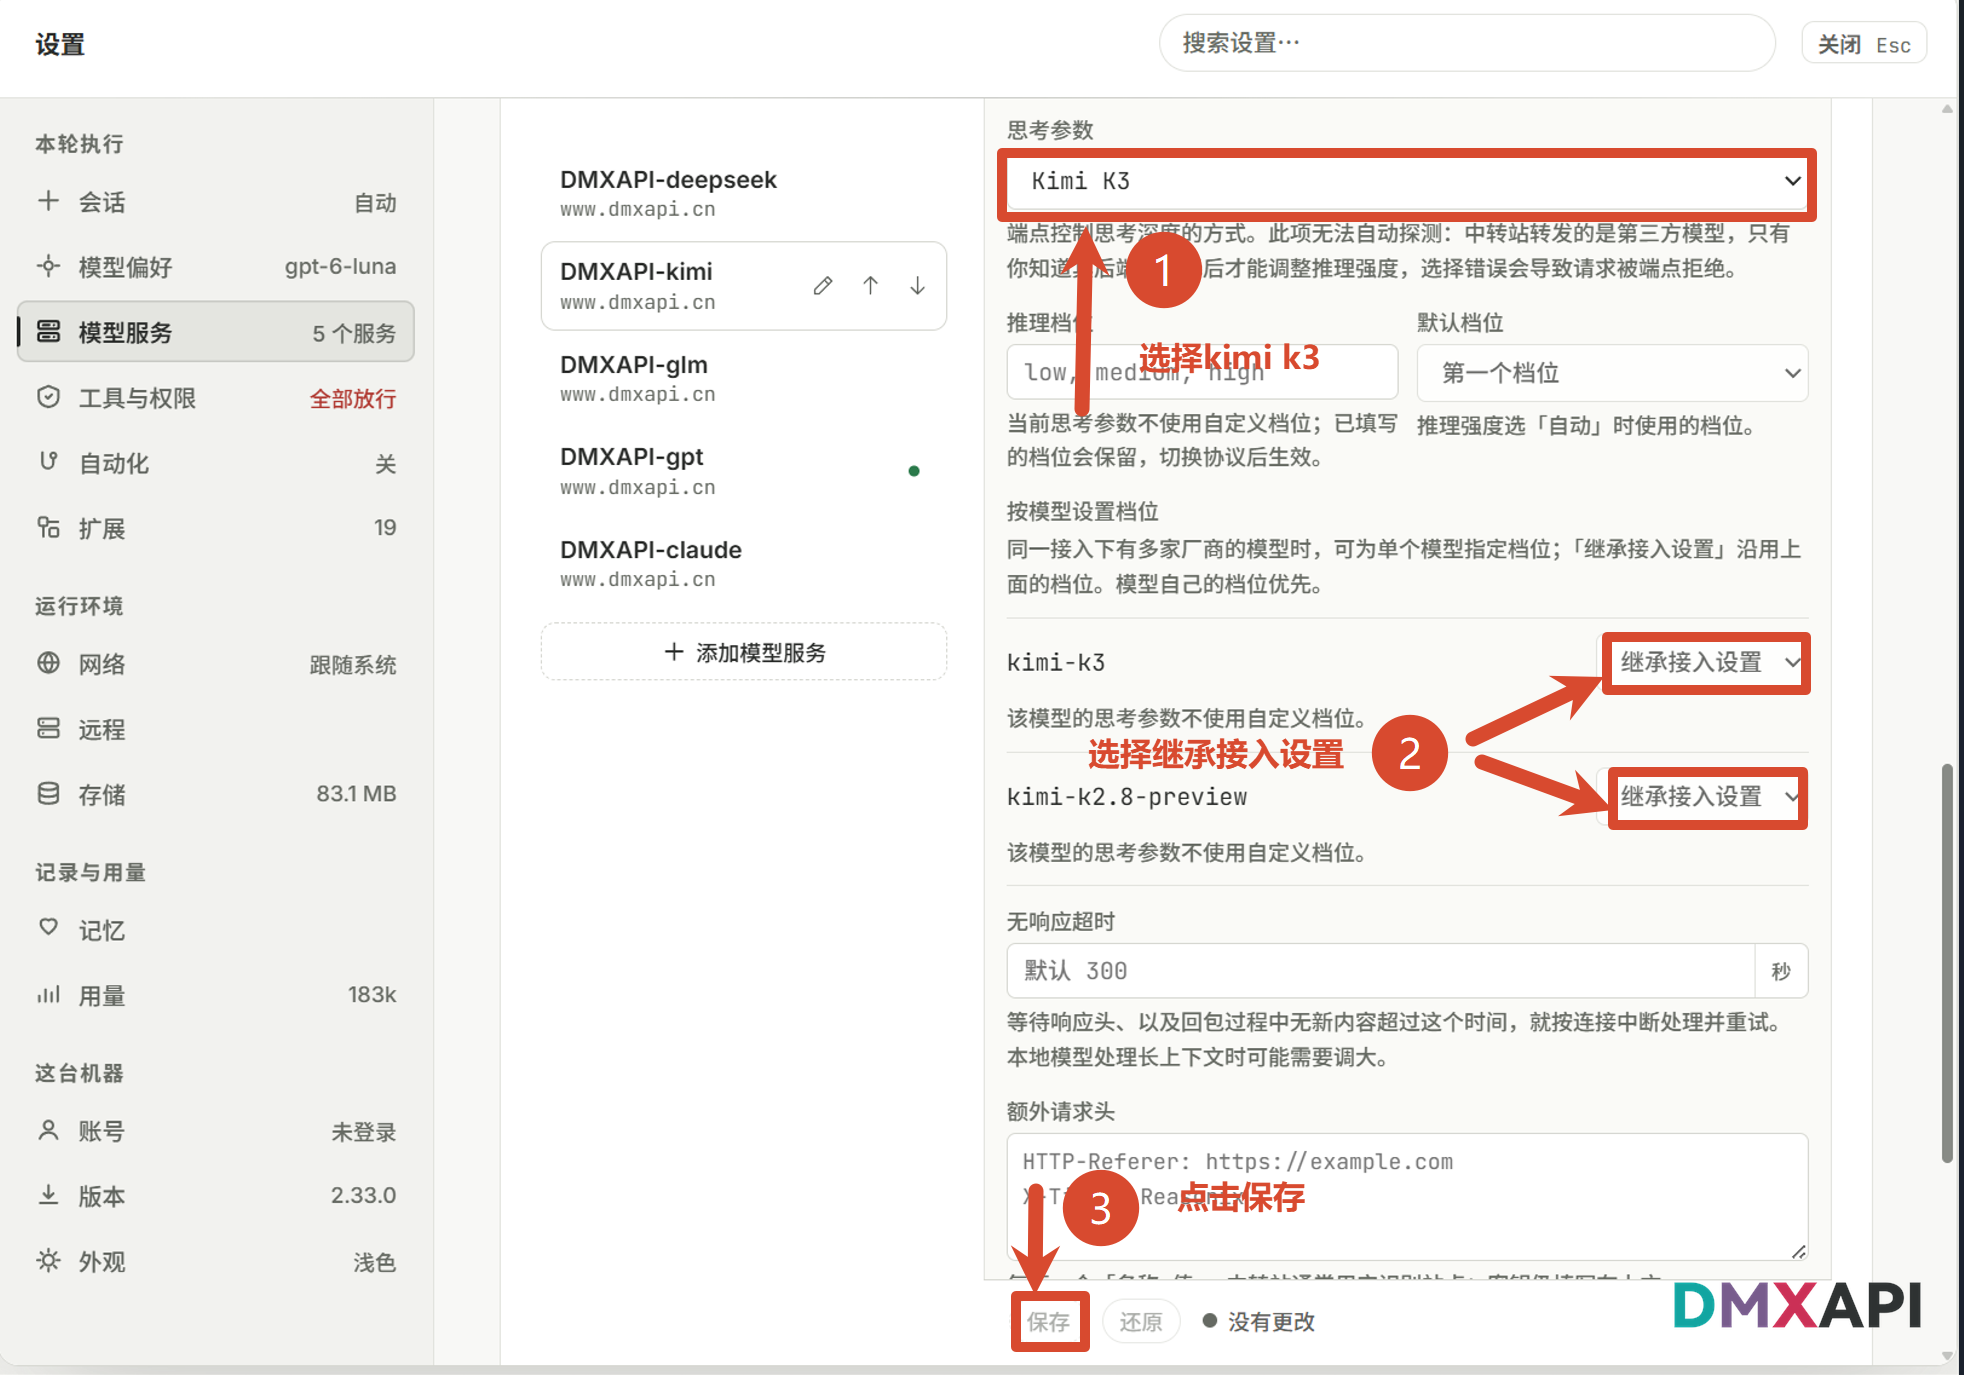Select the DMXAPI-glm service
Screen dimensions: 1964x1375
(744, 378)
